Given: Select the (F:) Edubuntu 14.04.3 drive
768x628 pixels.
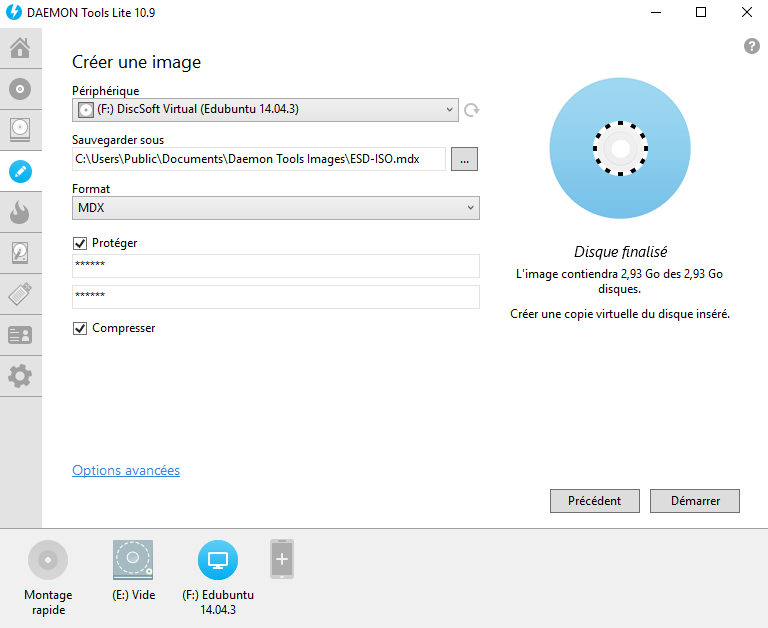Looking at the screenshot, I should [218, 560].
